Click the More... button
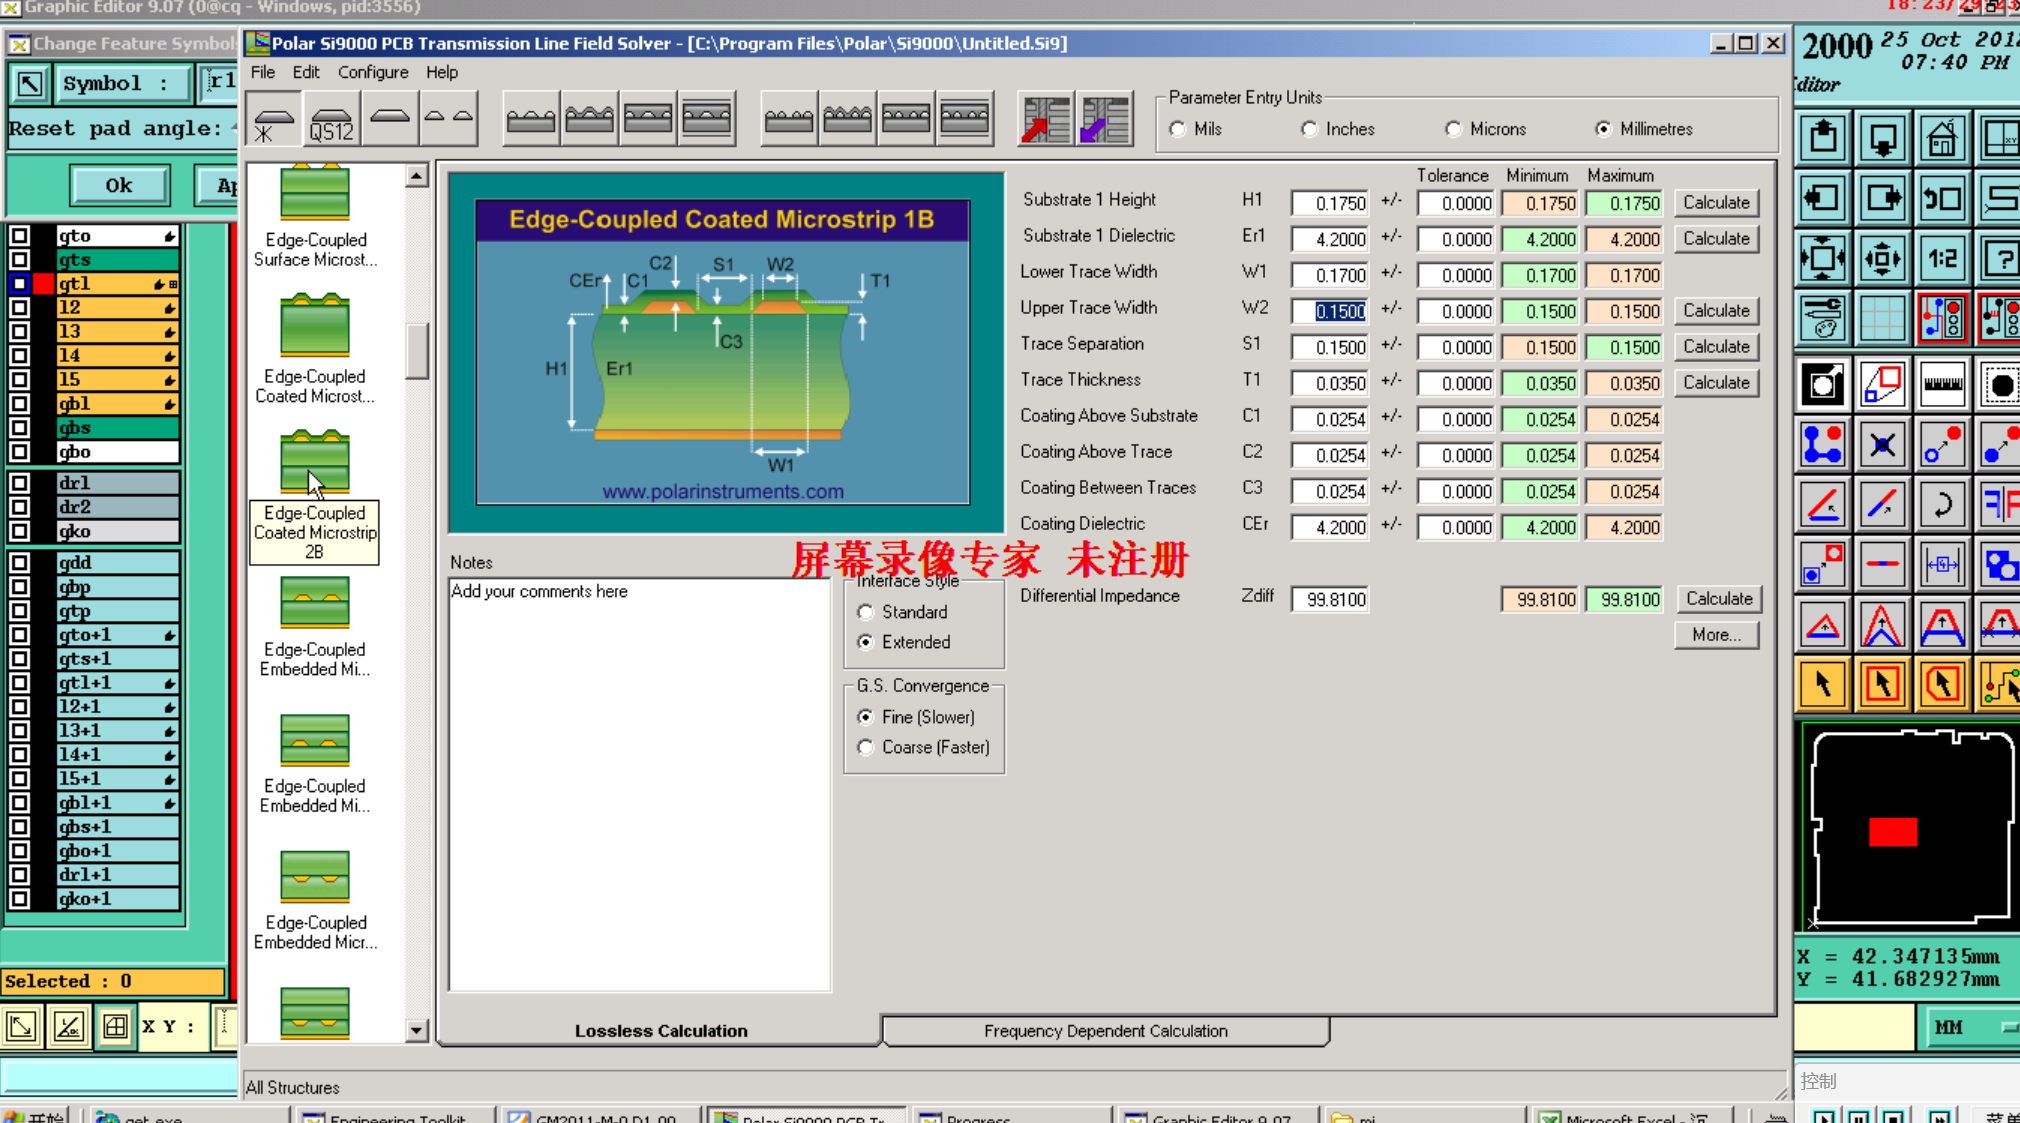 point(1716,634)
